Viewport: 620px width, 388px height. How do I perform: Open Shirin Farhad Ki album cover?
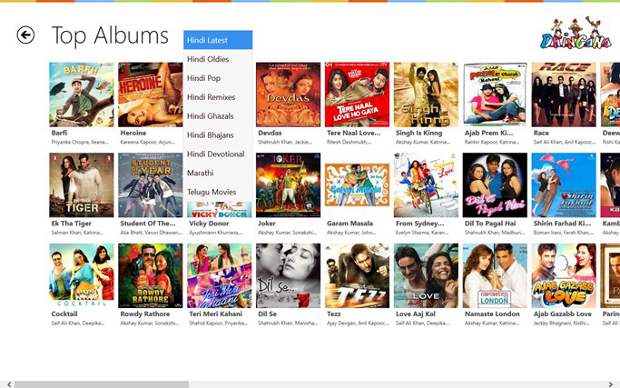[x=564, y=185]
